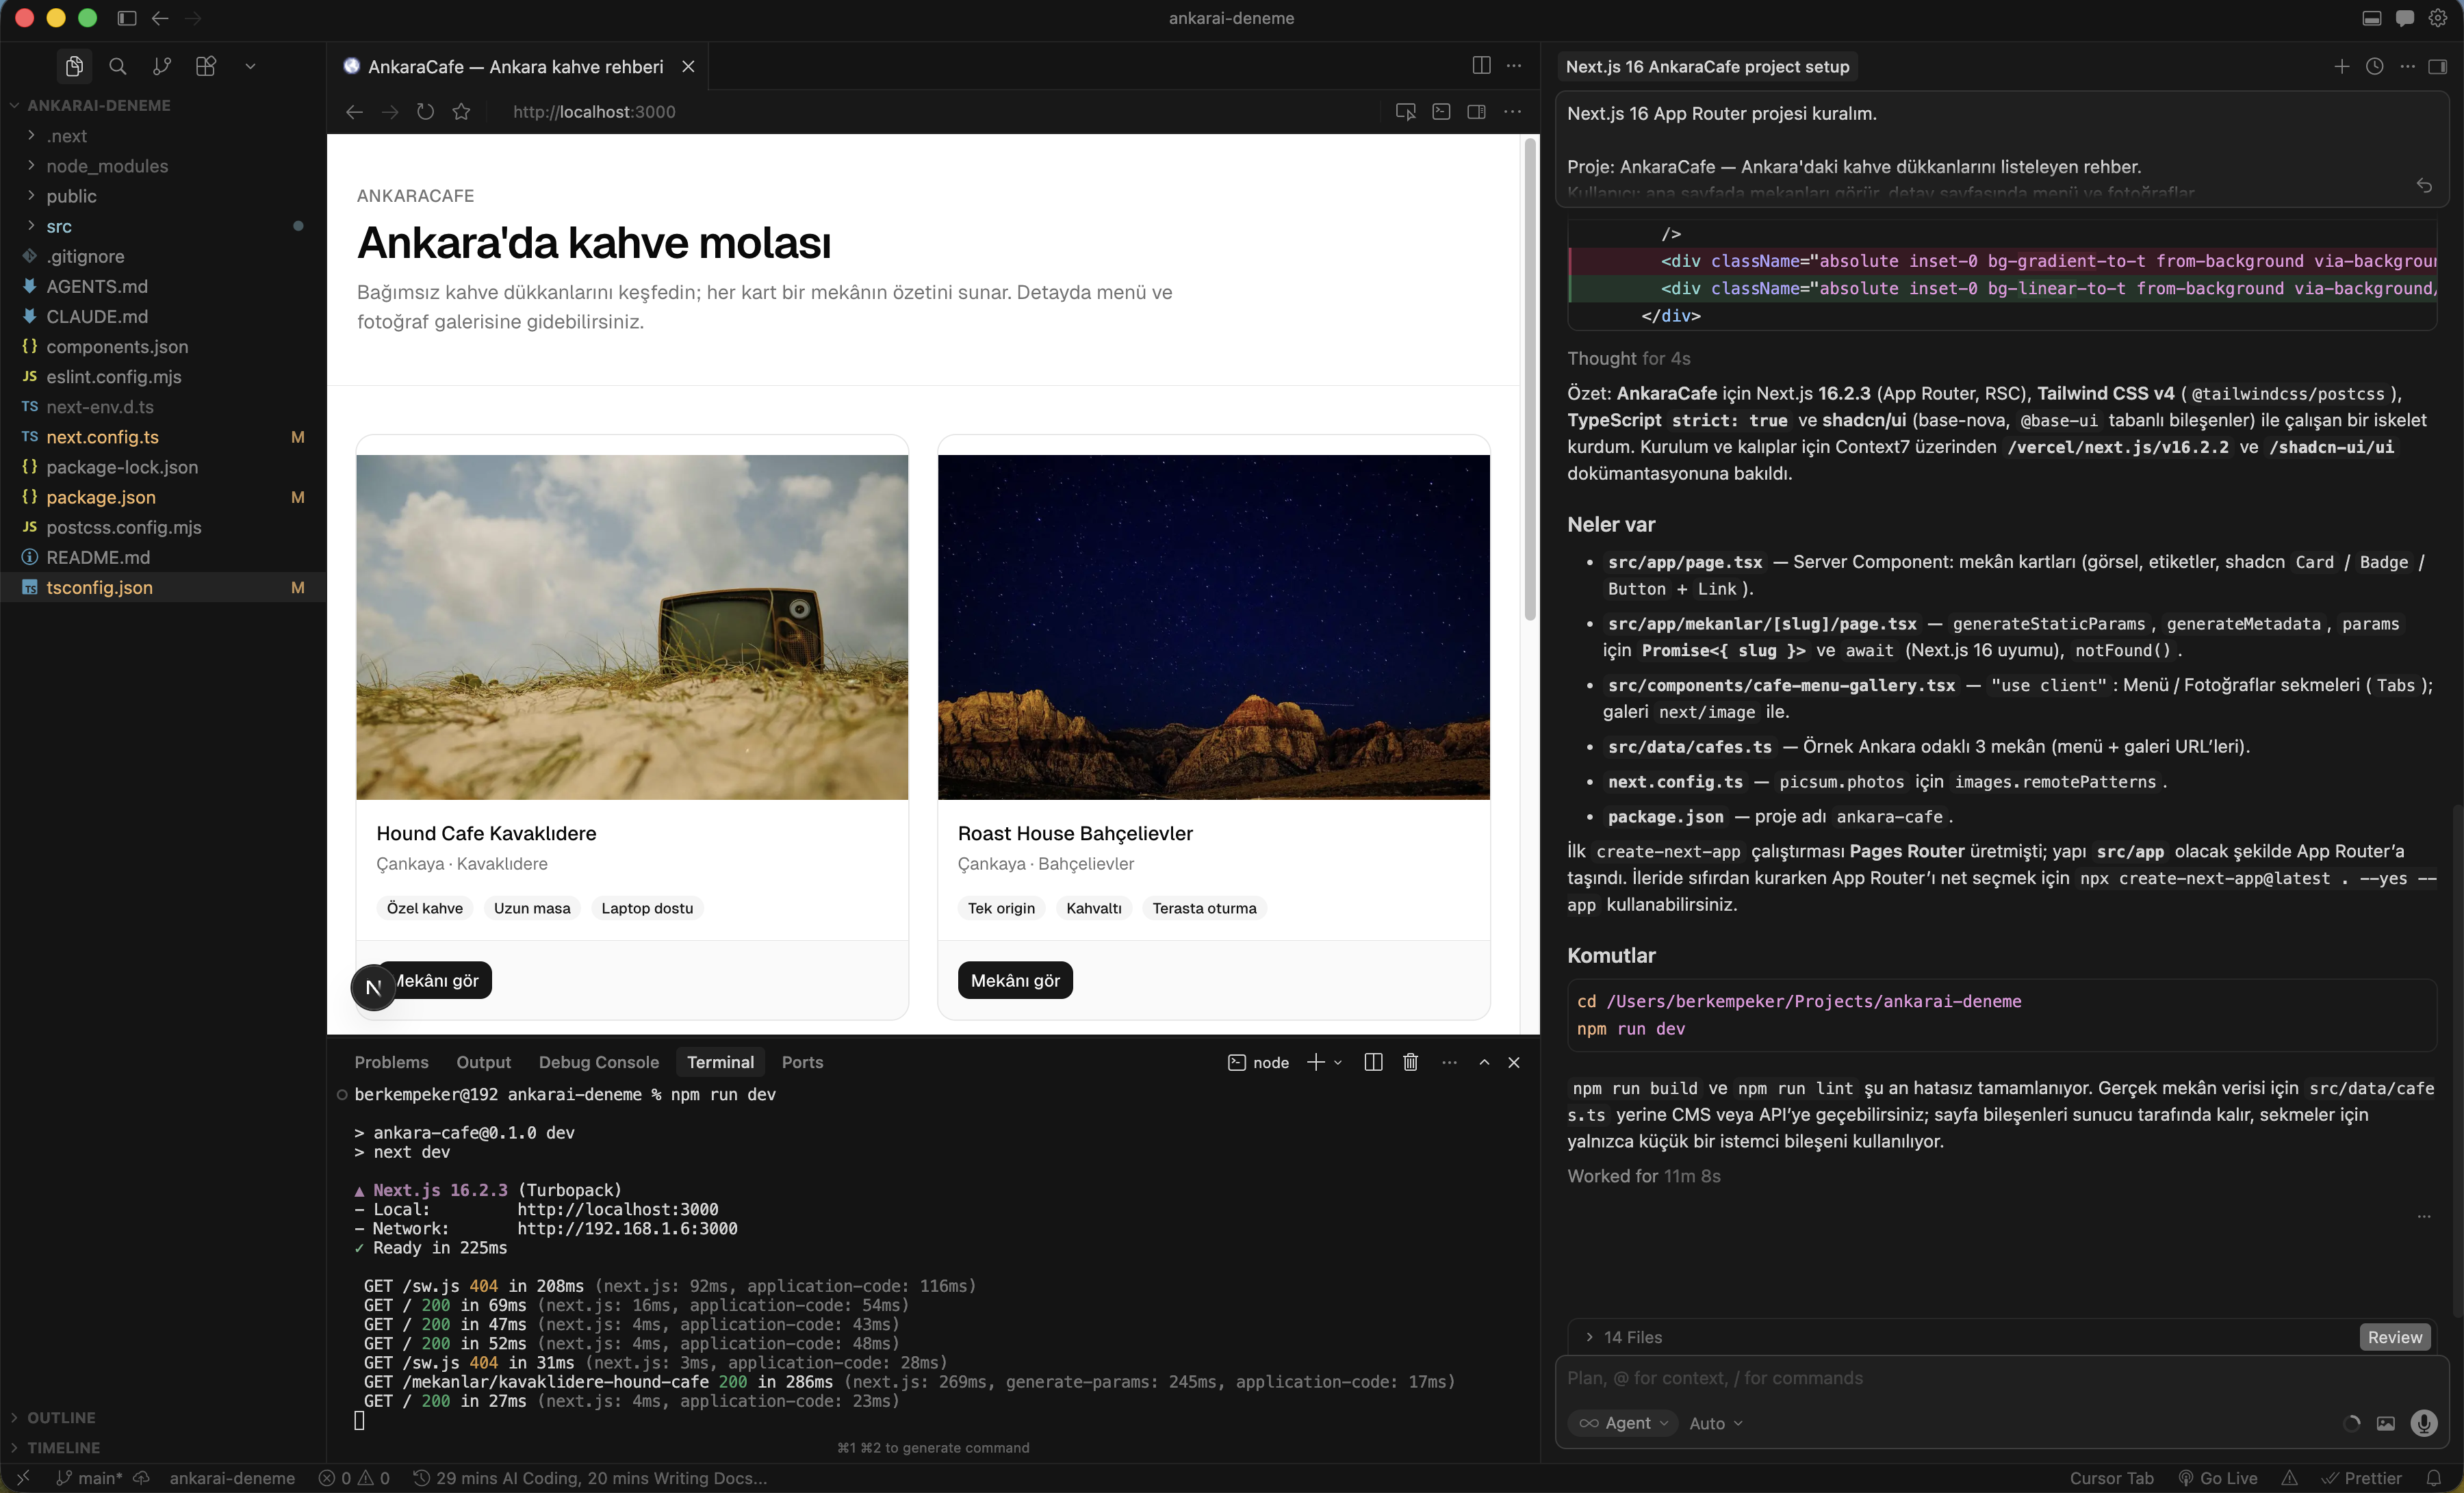The image size is (2464, 1493).
Task: Open the Source Control branch icon
Action: (x=162, y=66)
